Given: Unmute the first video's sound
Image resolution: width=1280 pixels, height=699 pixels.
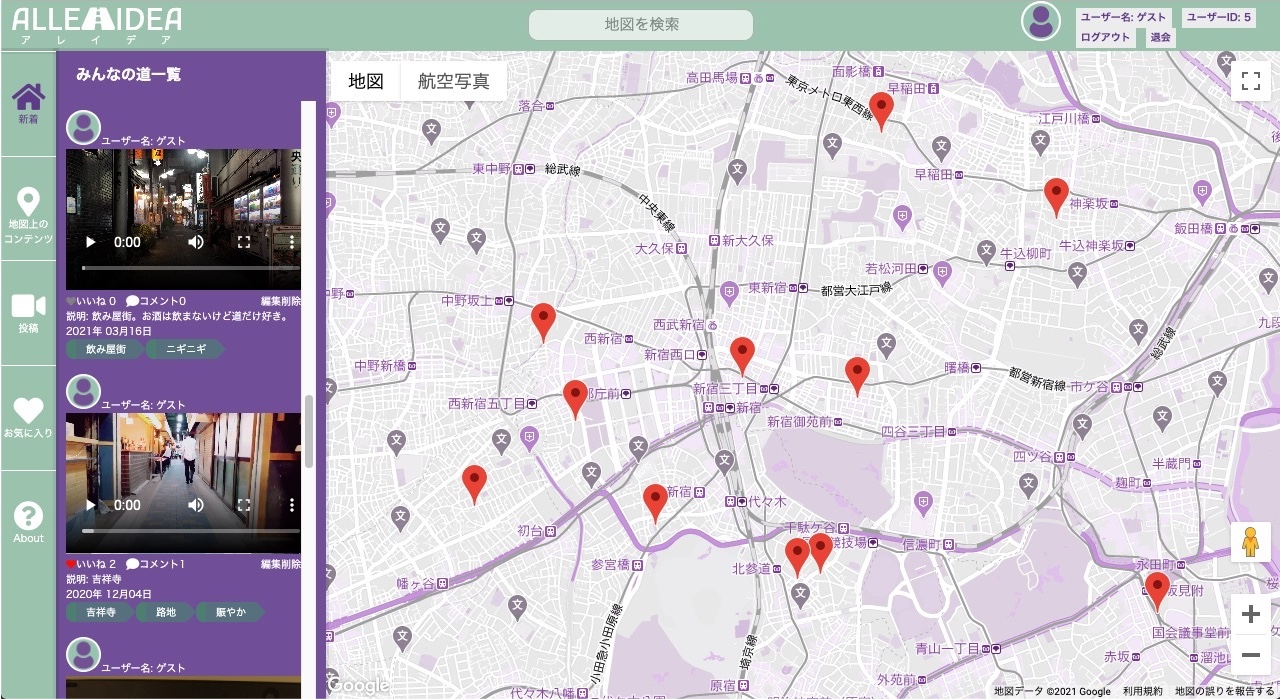Looking at the screenshot, I should click(x=196, y=241).
